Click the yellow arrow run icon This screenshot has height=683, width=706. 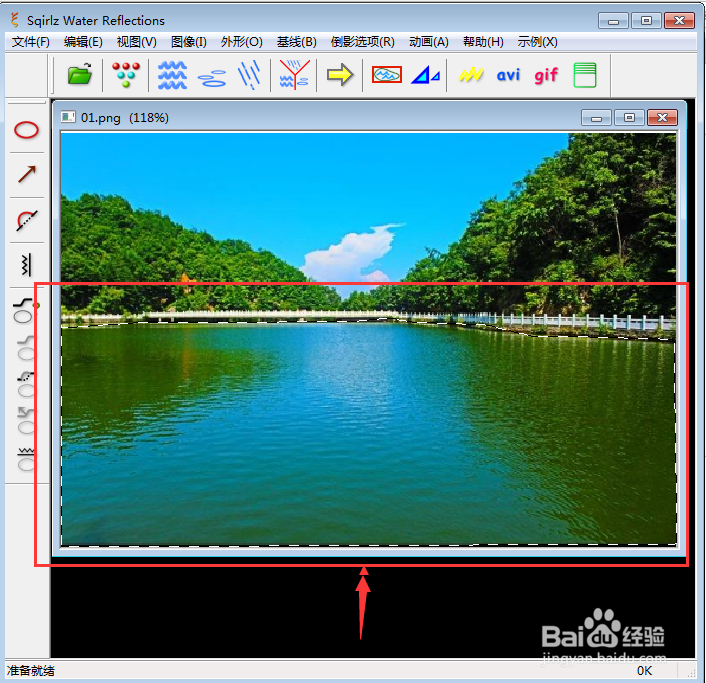[x=340, y=74]
